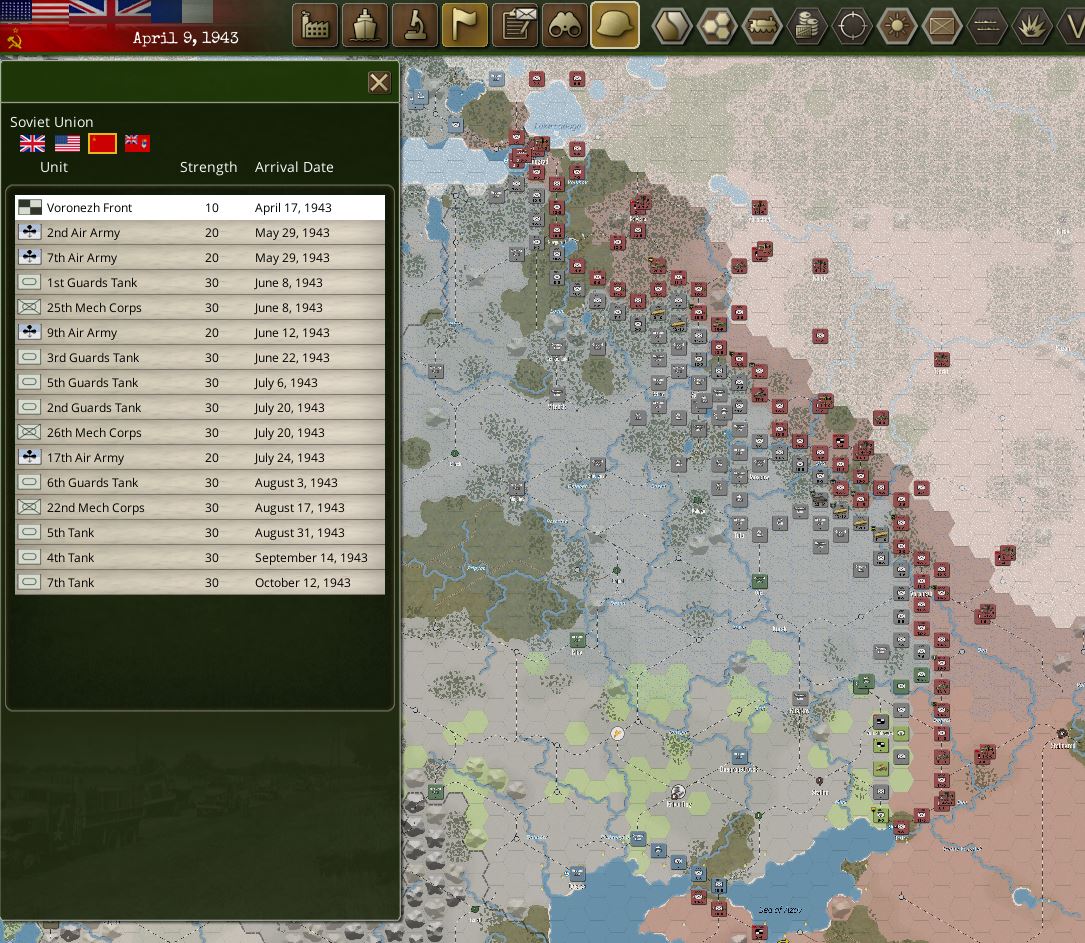Select the 17th Air Army row
This screenshot has width=1085, height=943.
click(200, 457)
